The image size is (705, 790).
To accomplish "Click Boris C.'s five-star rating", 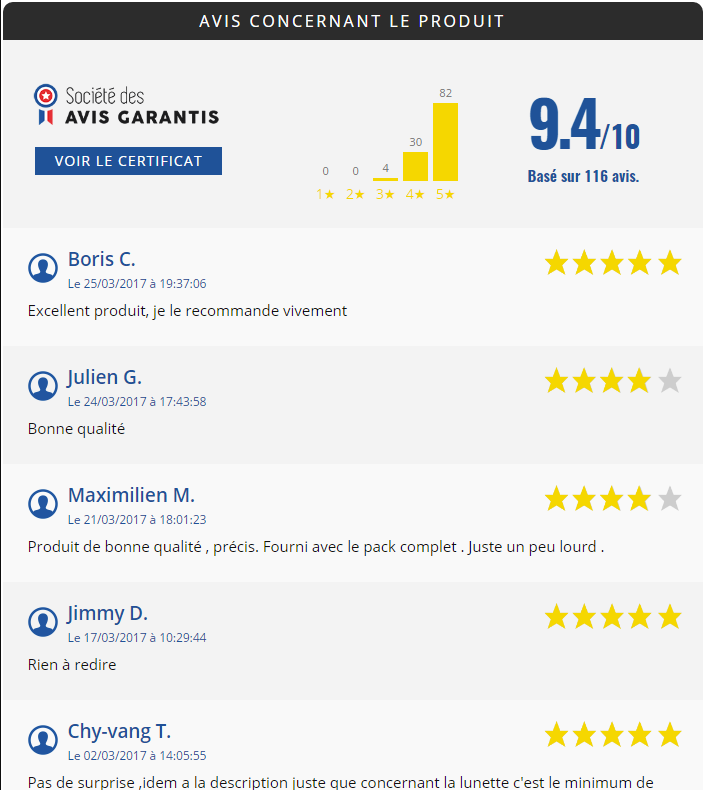I will point(613,263).
